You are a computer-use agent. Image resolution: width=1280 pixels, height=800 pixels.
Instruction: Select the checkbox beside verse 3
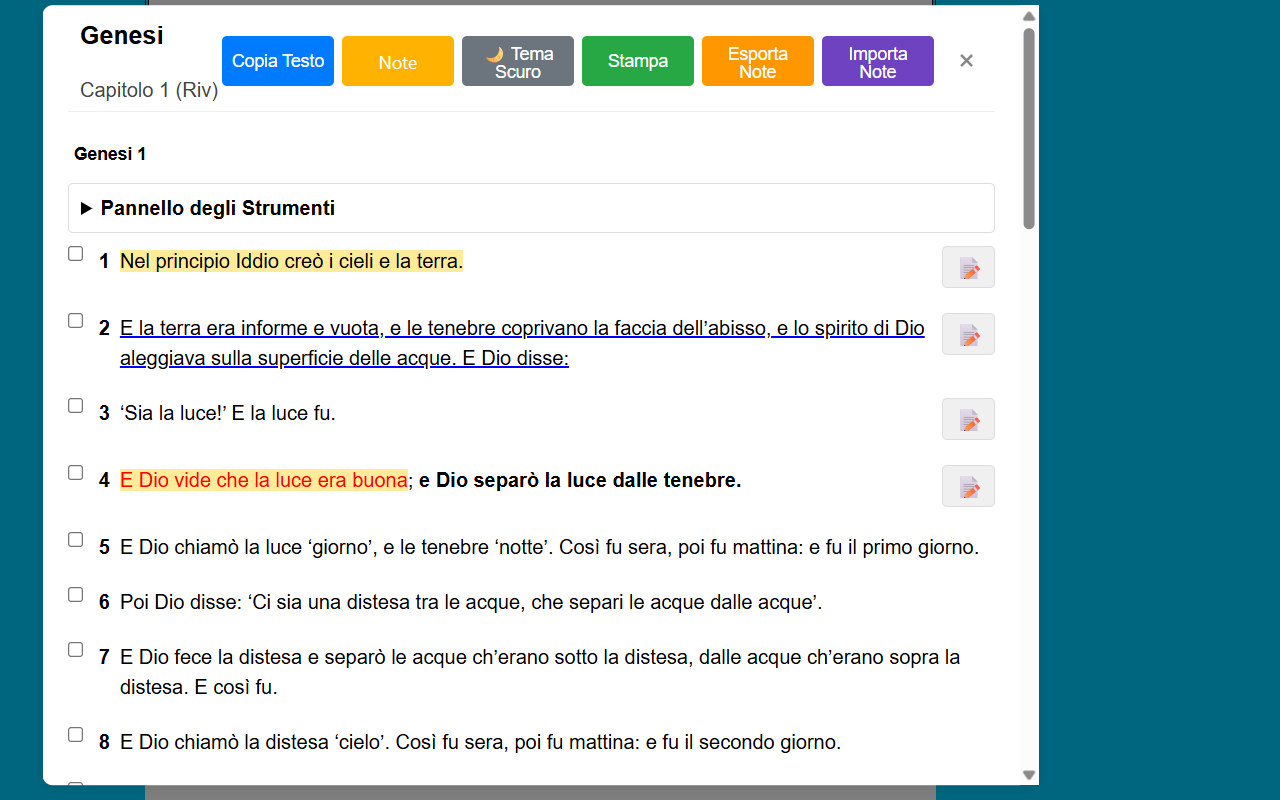[75, 405]
